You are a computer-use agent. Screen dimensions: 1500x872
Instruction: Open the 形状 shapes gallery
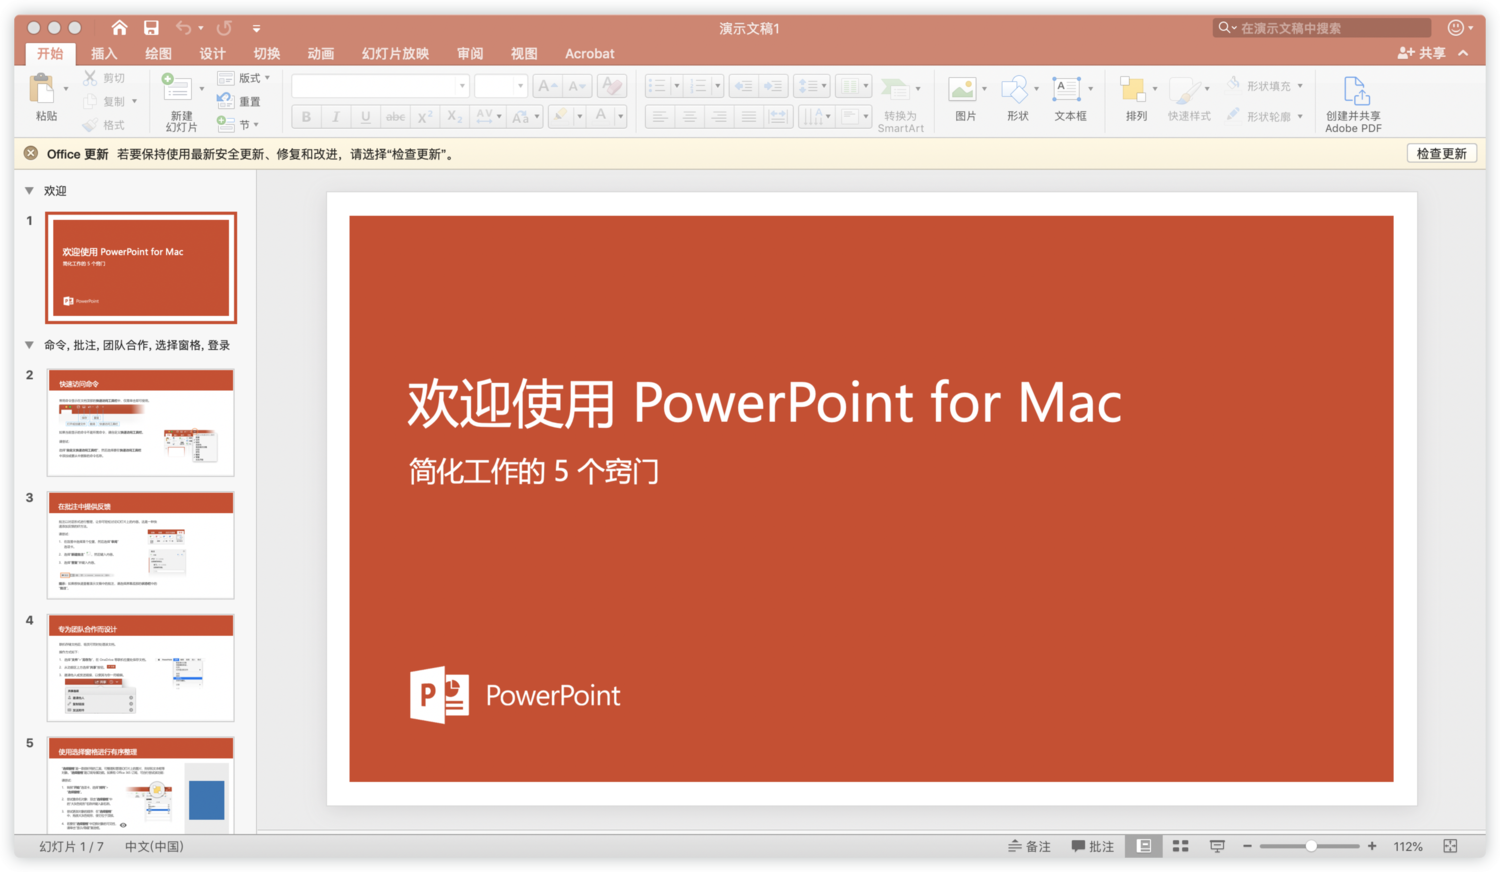(x=1014, y=89)
